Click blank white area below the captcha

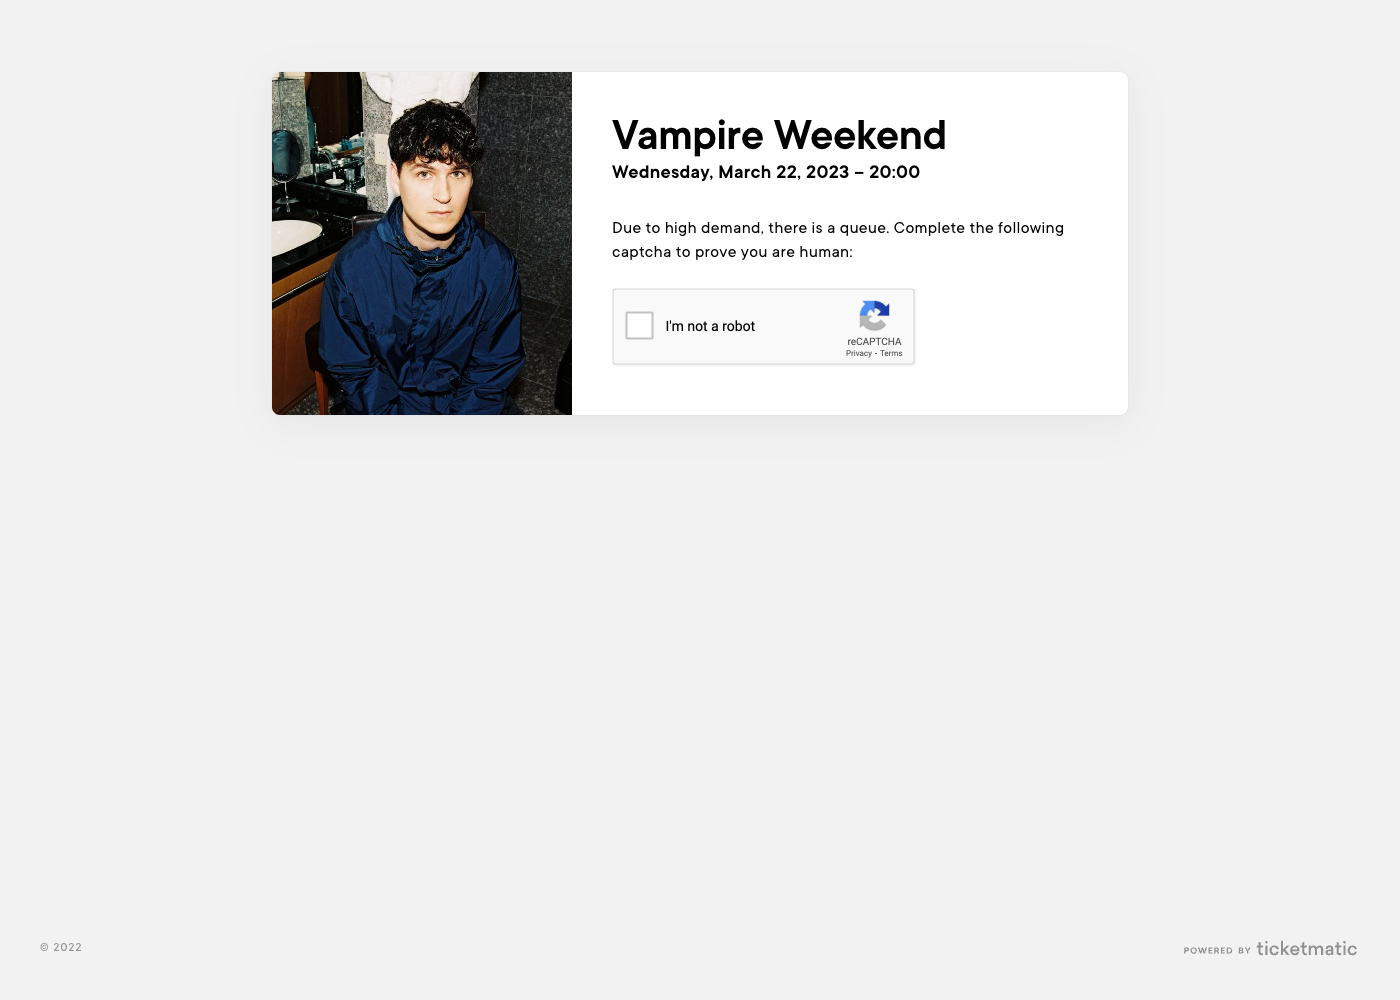(850, 392)
